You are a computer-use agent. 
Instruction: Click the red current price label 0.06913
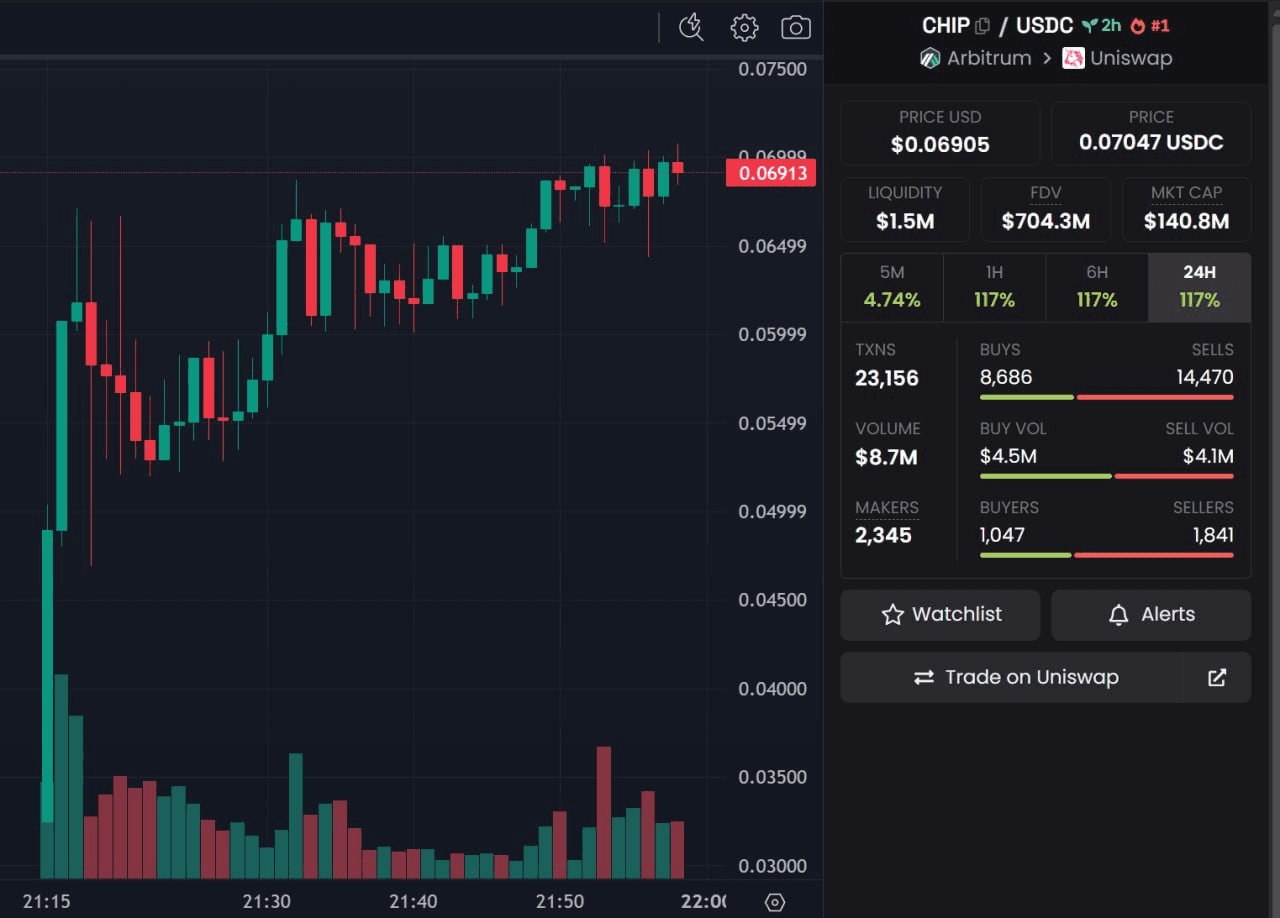[771, 173]
